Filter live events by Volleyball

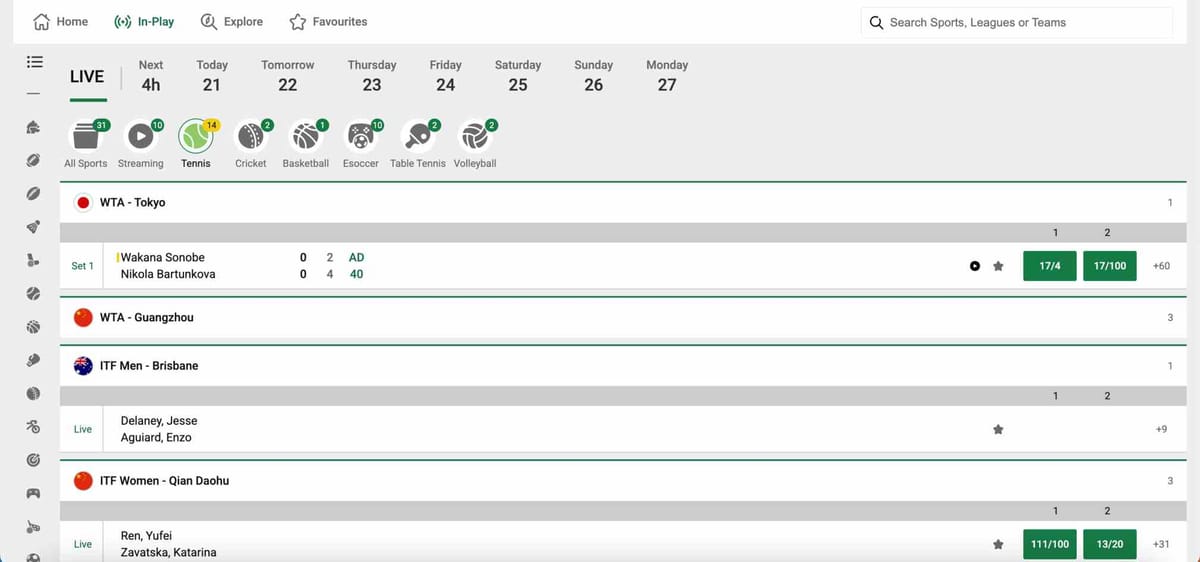(475, 144)
